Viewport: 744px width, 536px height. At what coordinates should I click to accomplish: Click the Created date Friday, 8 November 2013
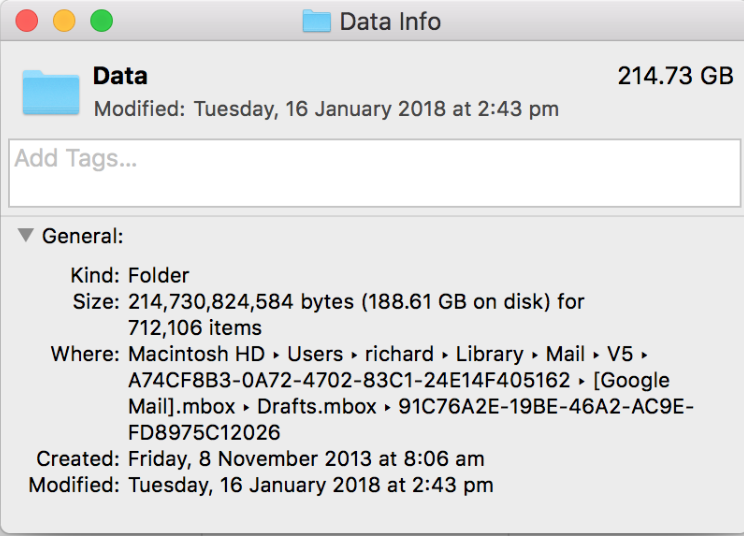tap(306, 459)
